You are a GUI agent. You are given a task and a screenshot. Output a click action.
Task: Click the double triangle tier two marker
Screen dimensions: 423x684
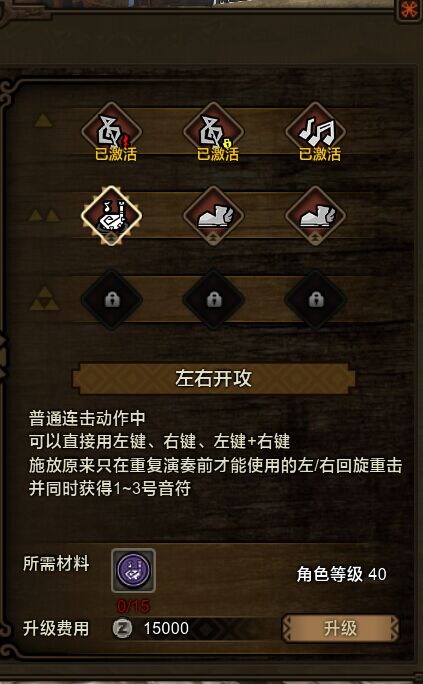(44, 215)
